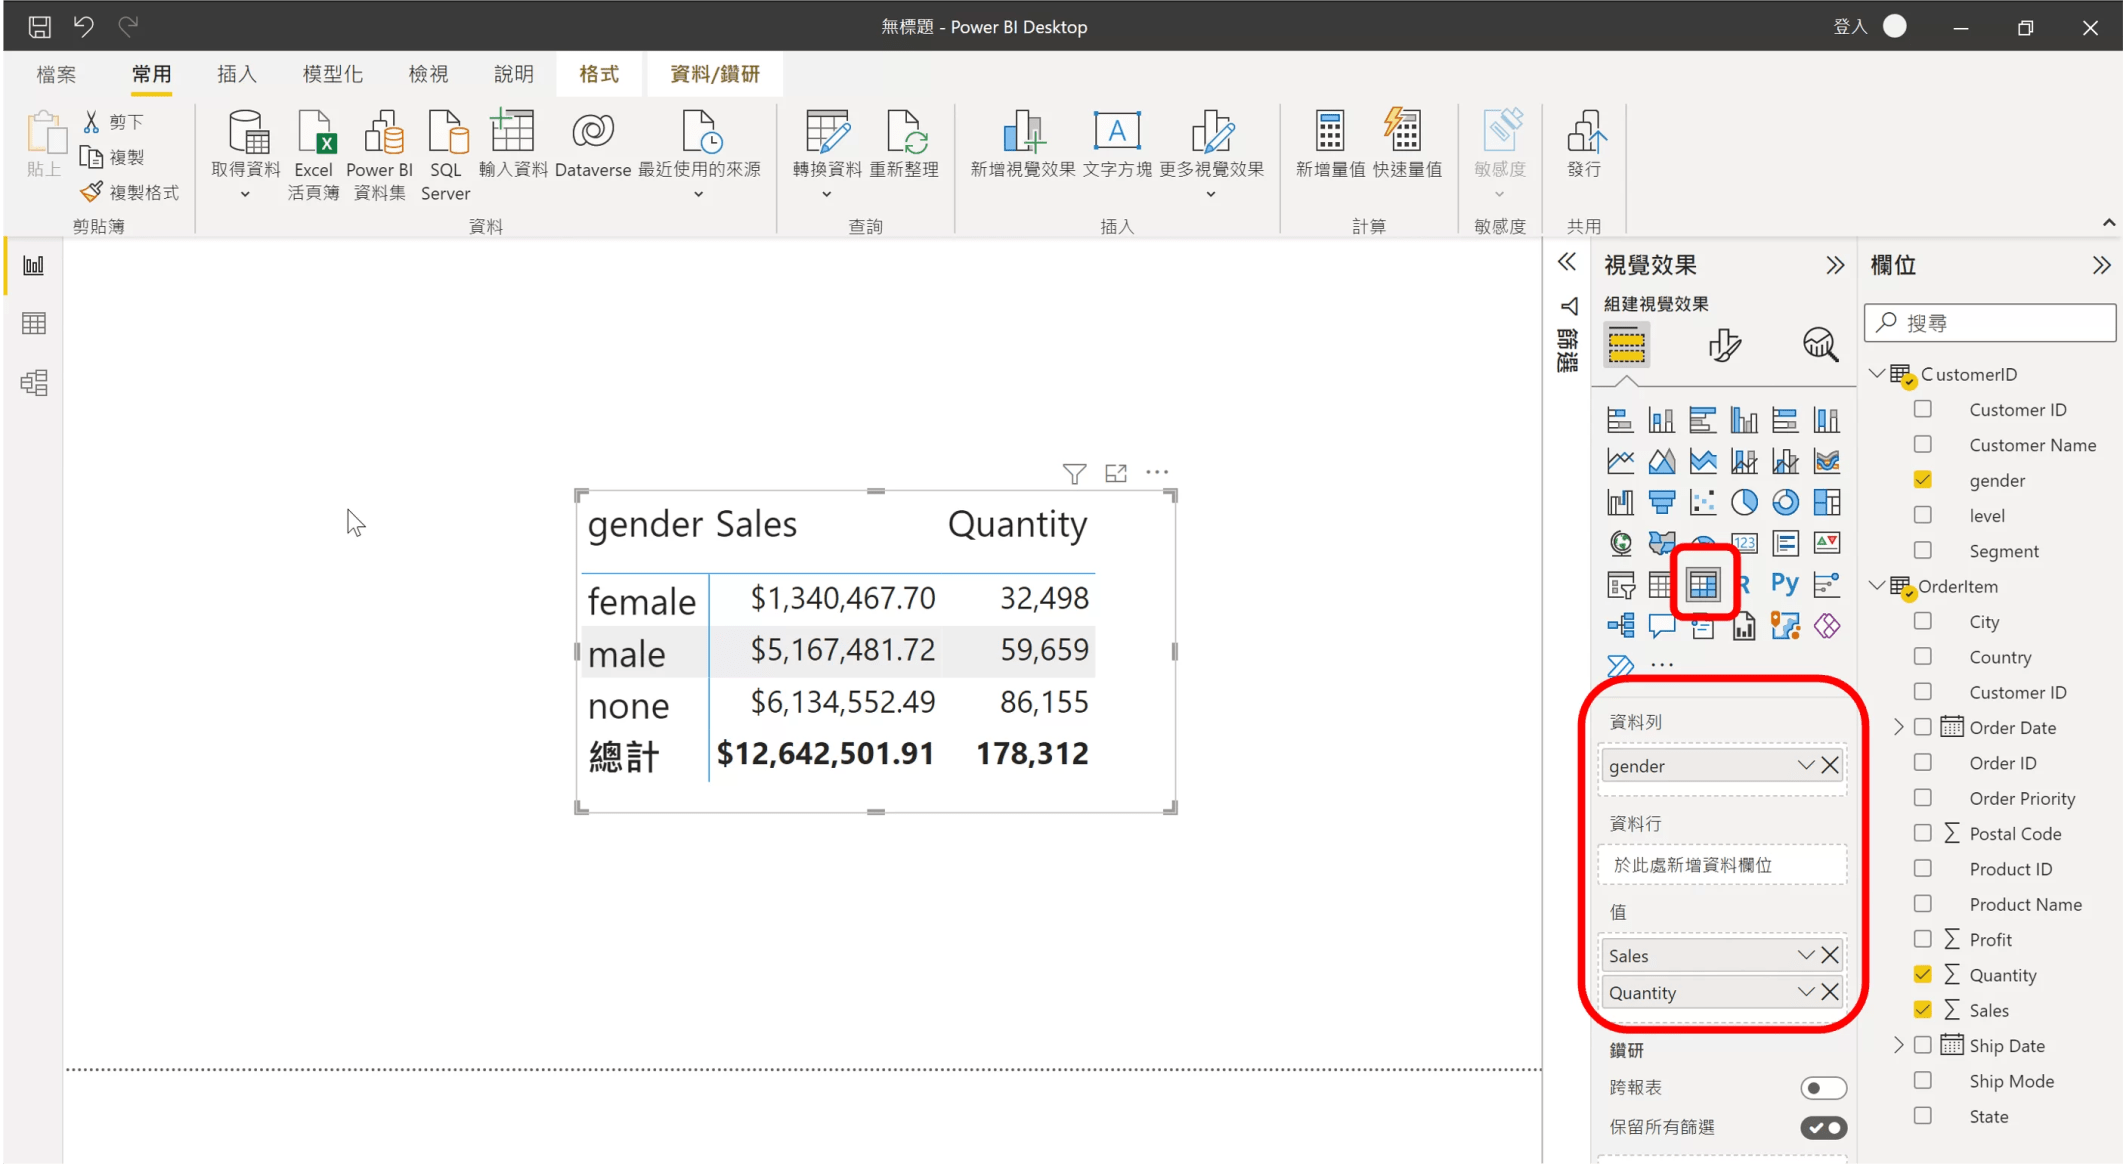Select the Python visual icon
The width and height of the screenshot is (2123, 1164).
pos(1786,583)
